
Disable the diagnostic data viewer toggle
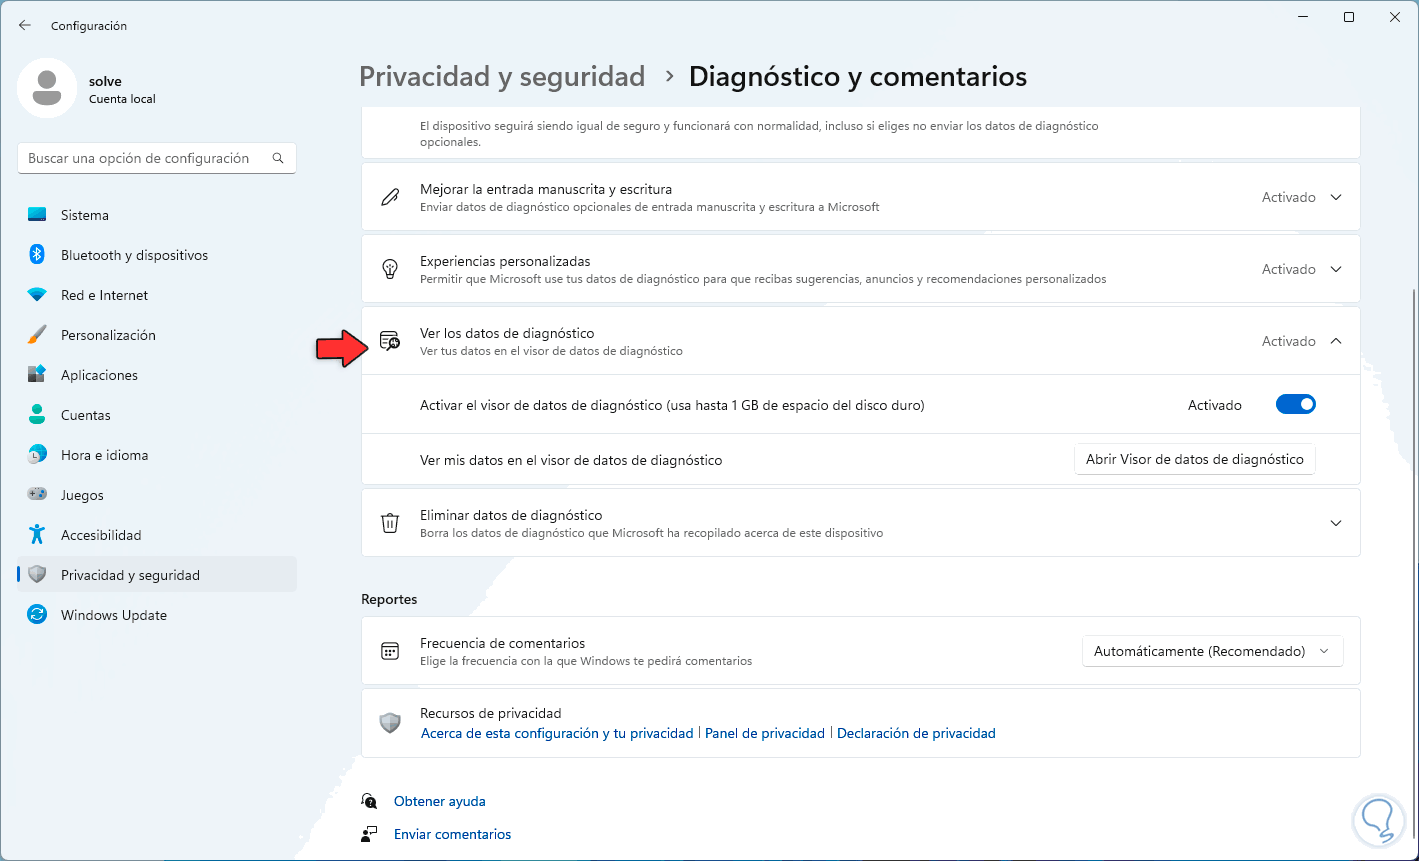click(1295, 405)
